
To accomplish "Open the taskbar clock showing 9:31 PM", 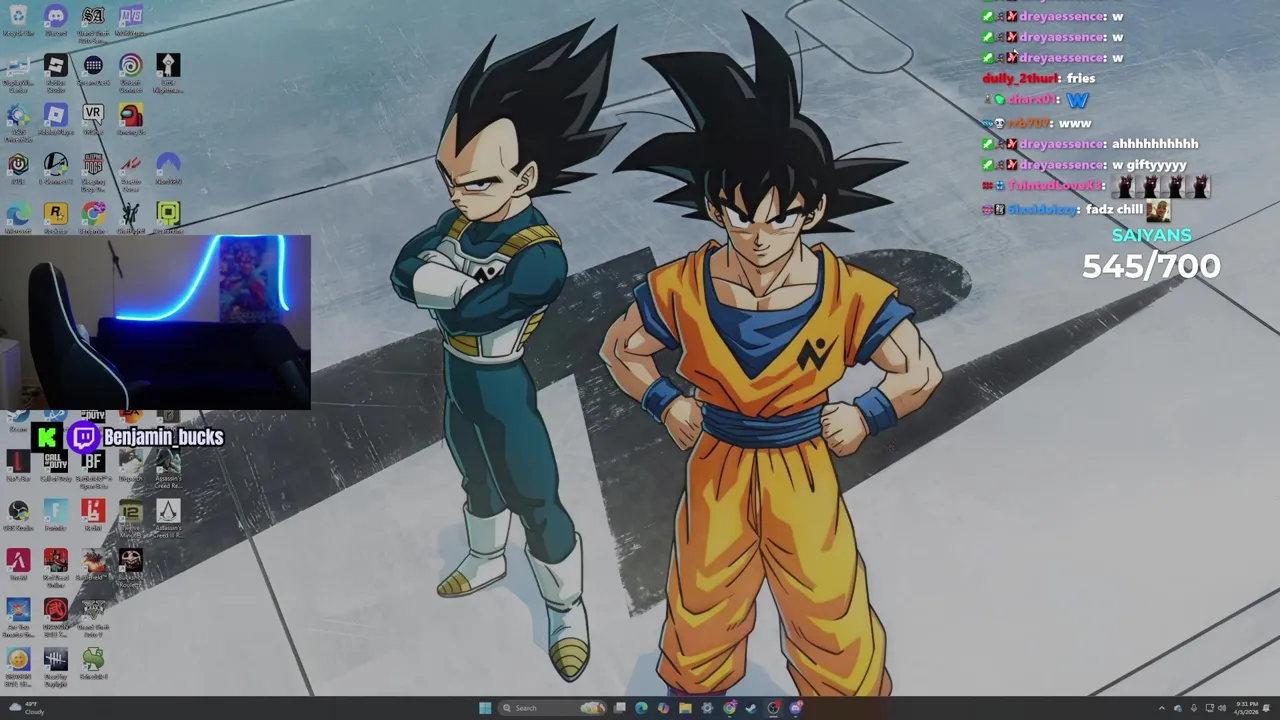I will pyautogui.click(x=1246, y=708).
